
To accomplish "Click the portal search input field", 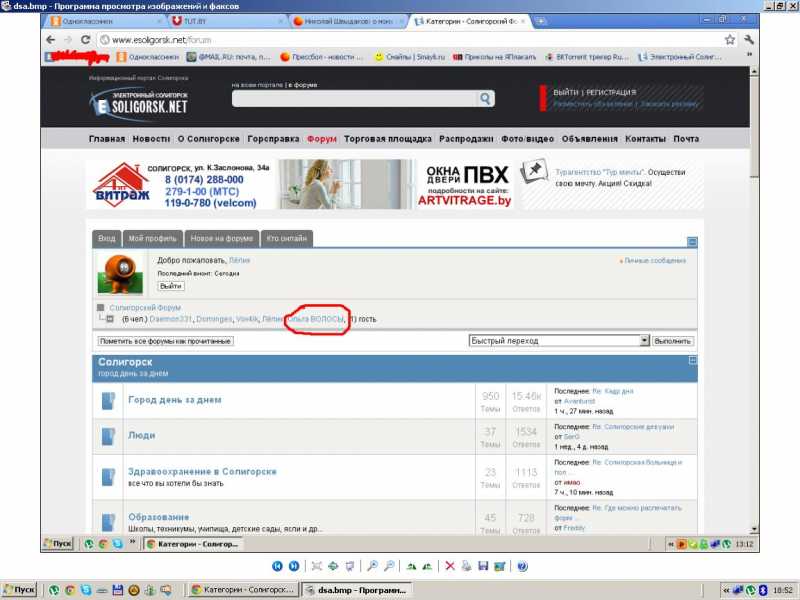I will point(354,98).
